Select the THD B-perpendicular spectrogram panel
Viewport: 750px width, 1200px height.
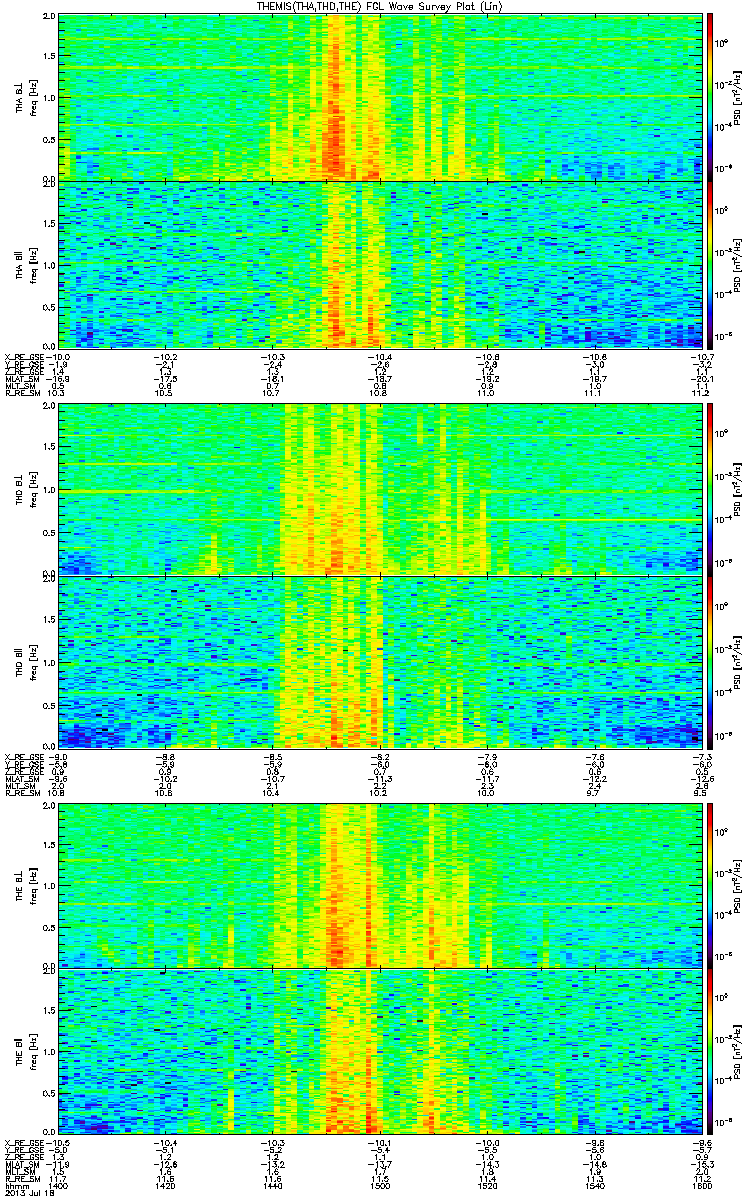(x=380, y=488)
